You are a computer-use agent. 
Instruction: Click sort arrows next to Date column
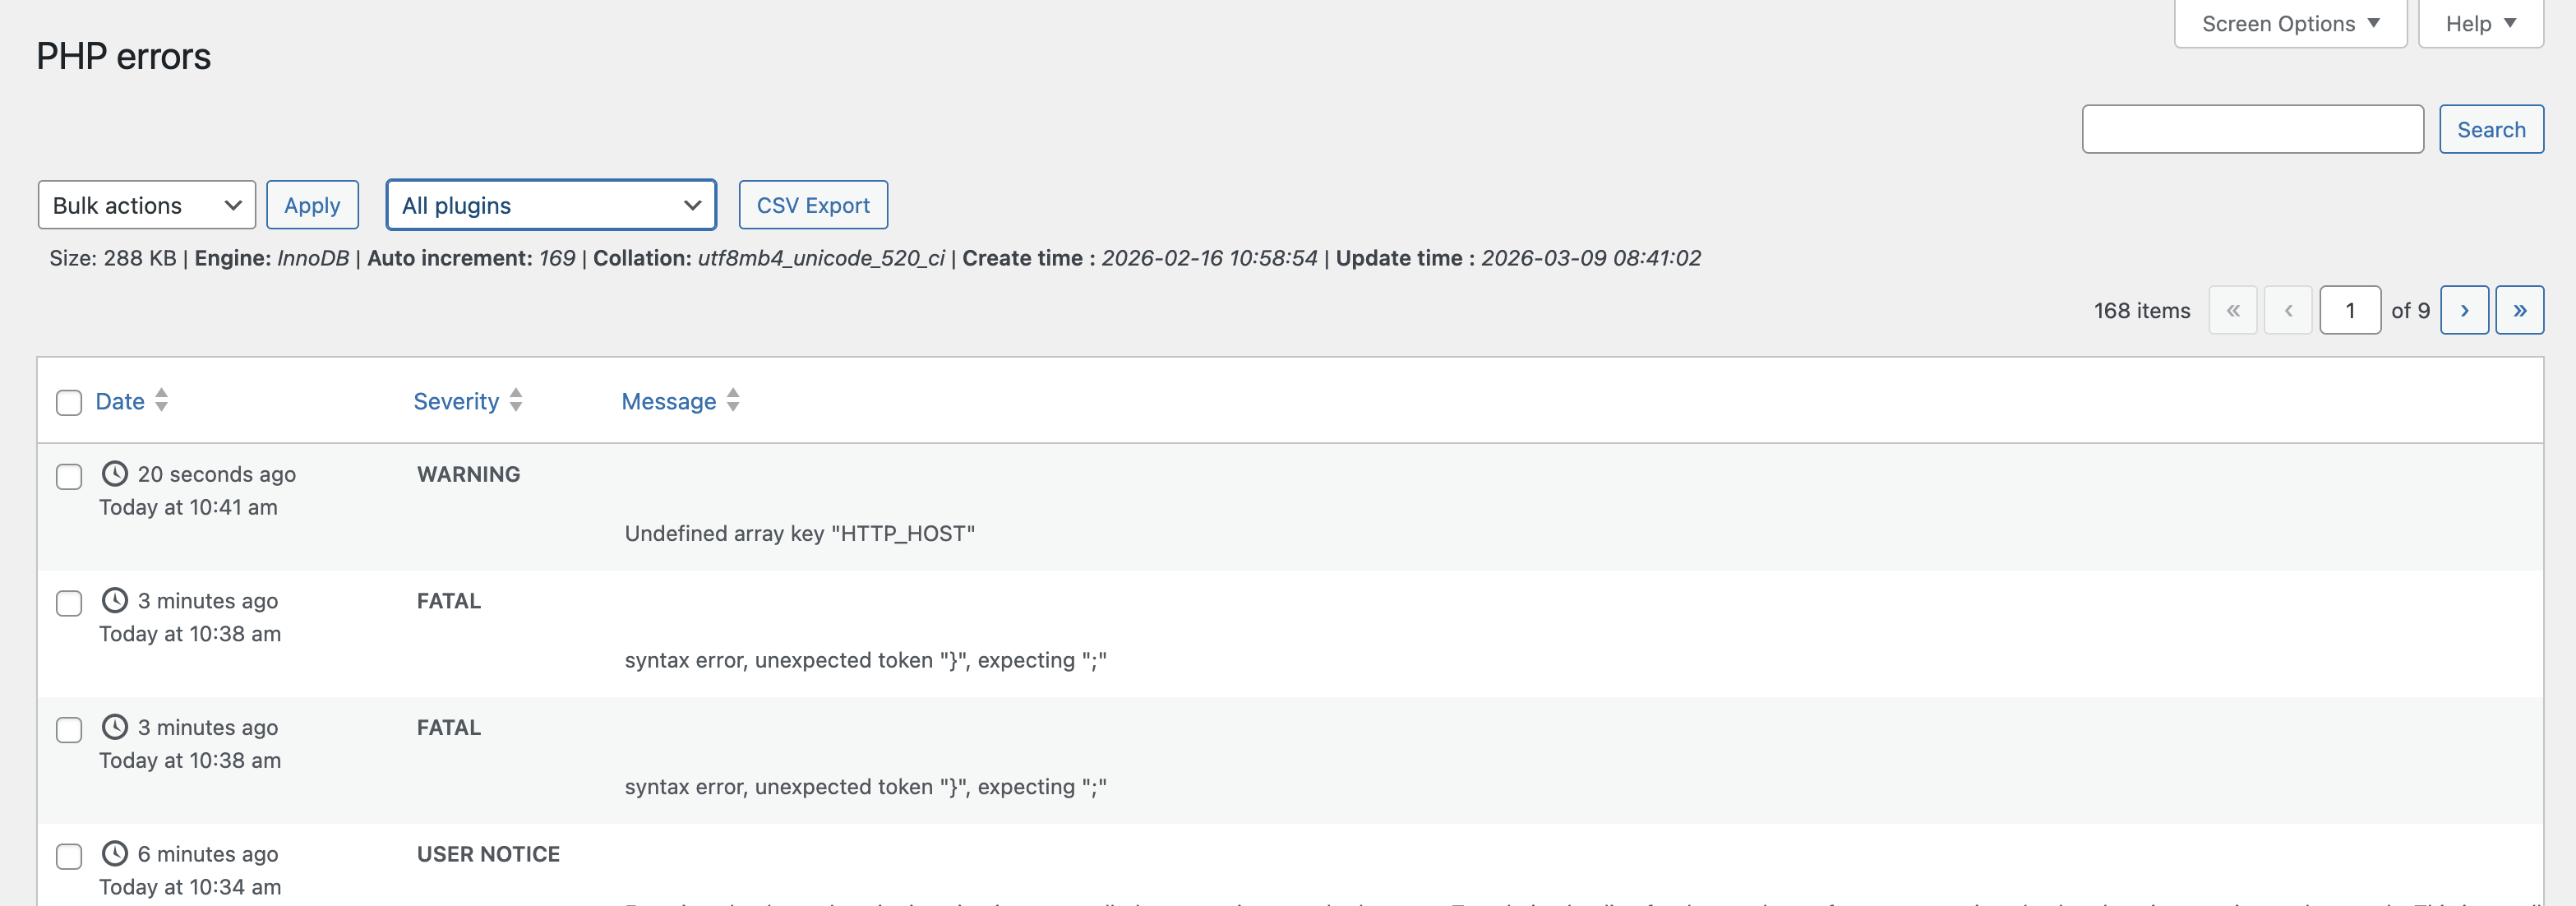[x=161, y=400]
